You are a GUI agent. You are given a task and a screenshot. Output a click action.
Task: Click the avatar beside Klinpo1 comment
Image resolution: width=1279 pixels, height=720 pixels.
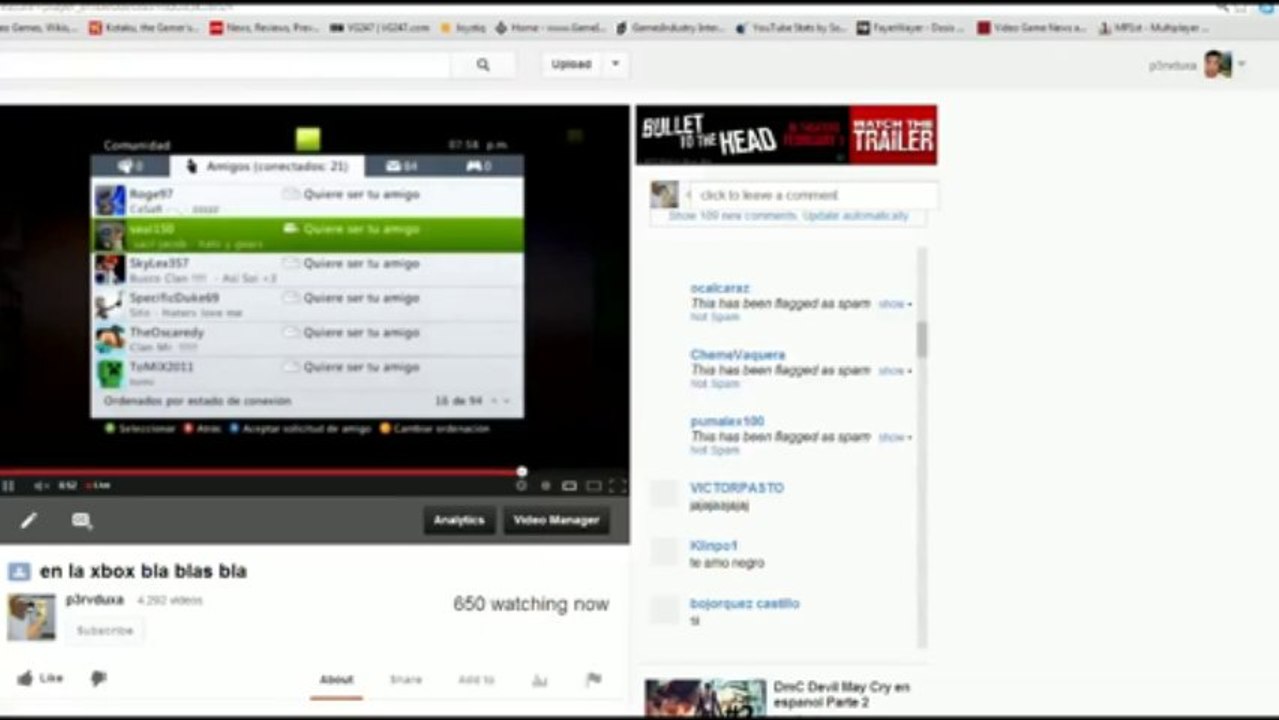665,551
